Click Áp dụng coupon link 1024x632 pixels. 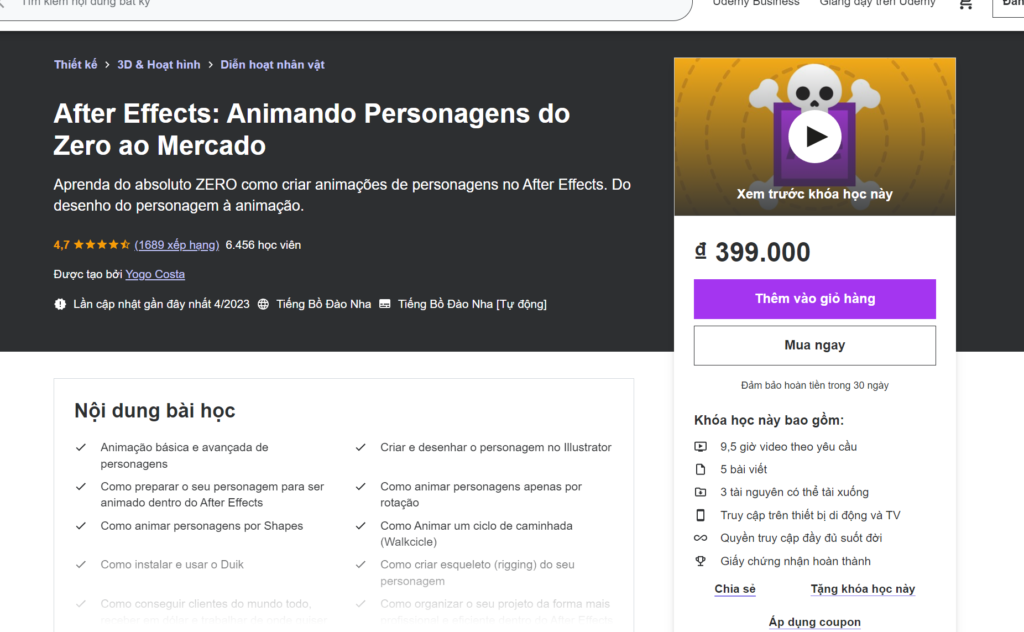[x=814, y=622]
